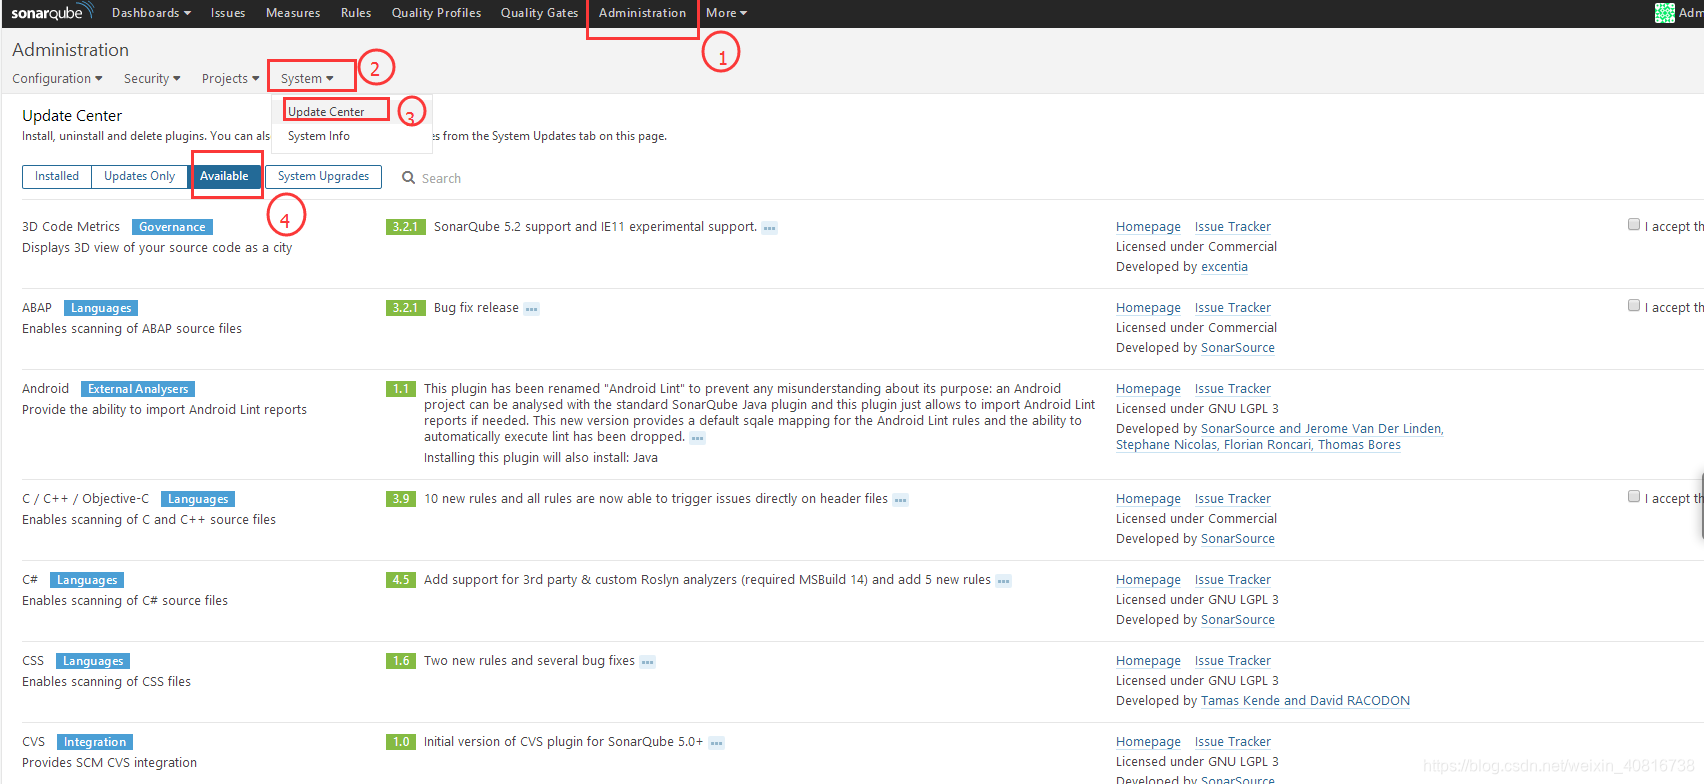Image resolution: width=1704 pixels, height=784 pixels.
Task: Open 3D Code Metrics Issue Tracker
Action: [x=1233, y=227]
